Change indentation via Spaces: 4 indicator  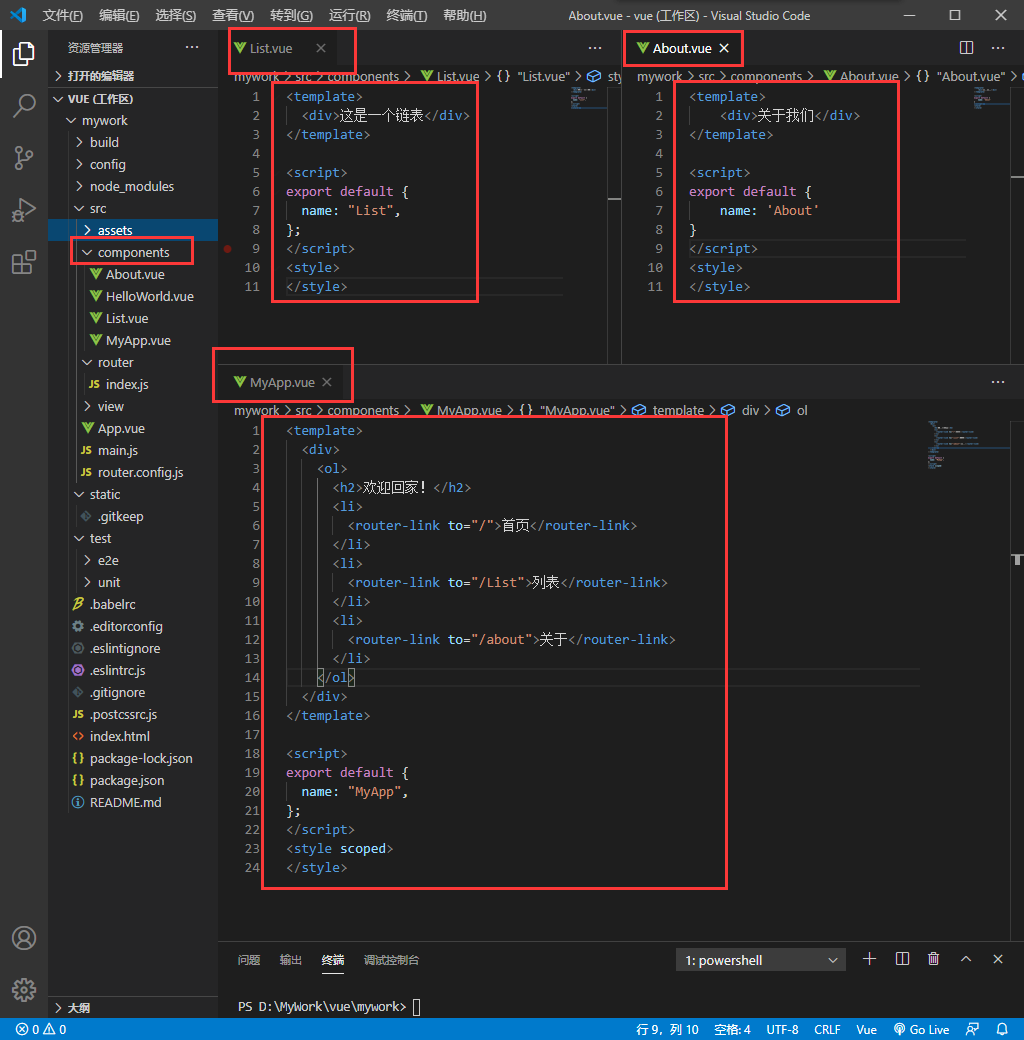click(732, 1029)
